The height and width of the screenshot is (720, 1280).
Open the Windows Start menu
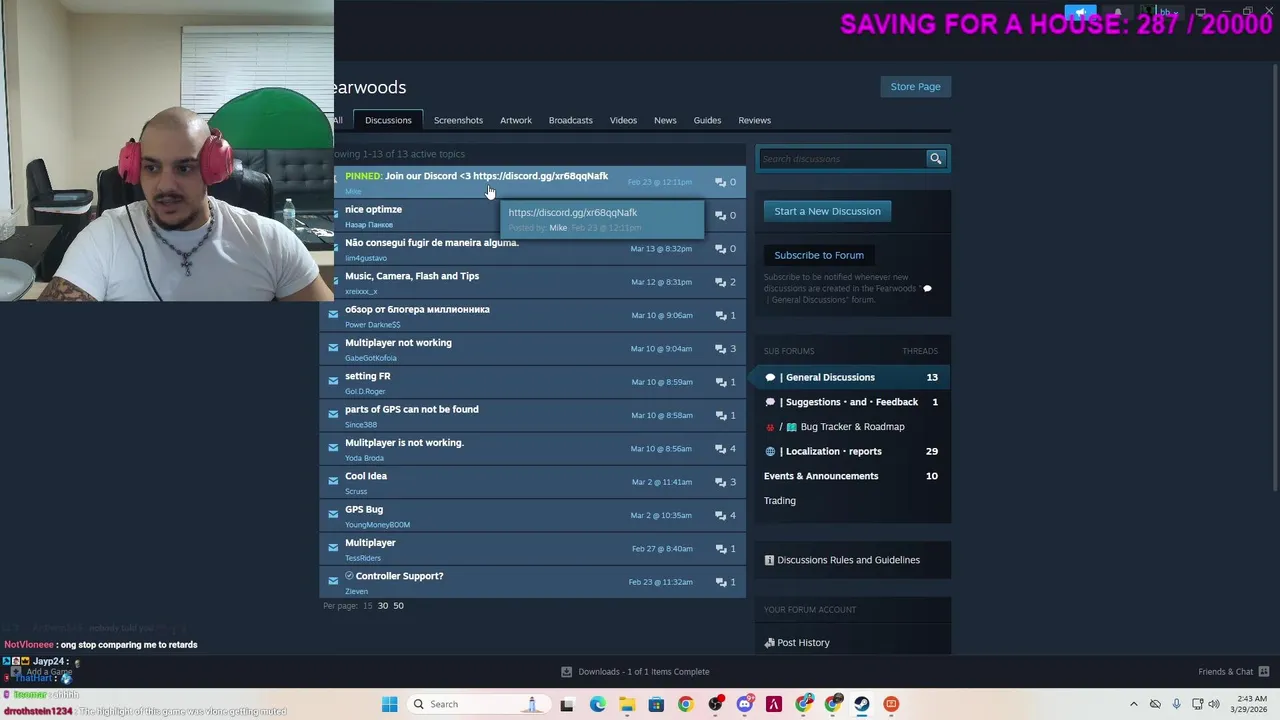tap(389, 704)
